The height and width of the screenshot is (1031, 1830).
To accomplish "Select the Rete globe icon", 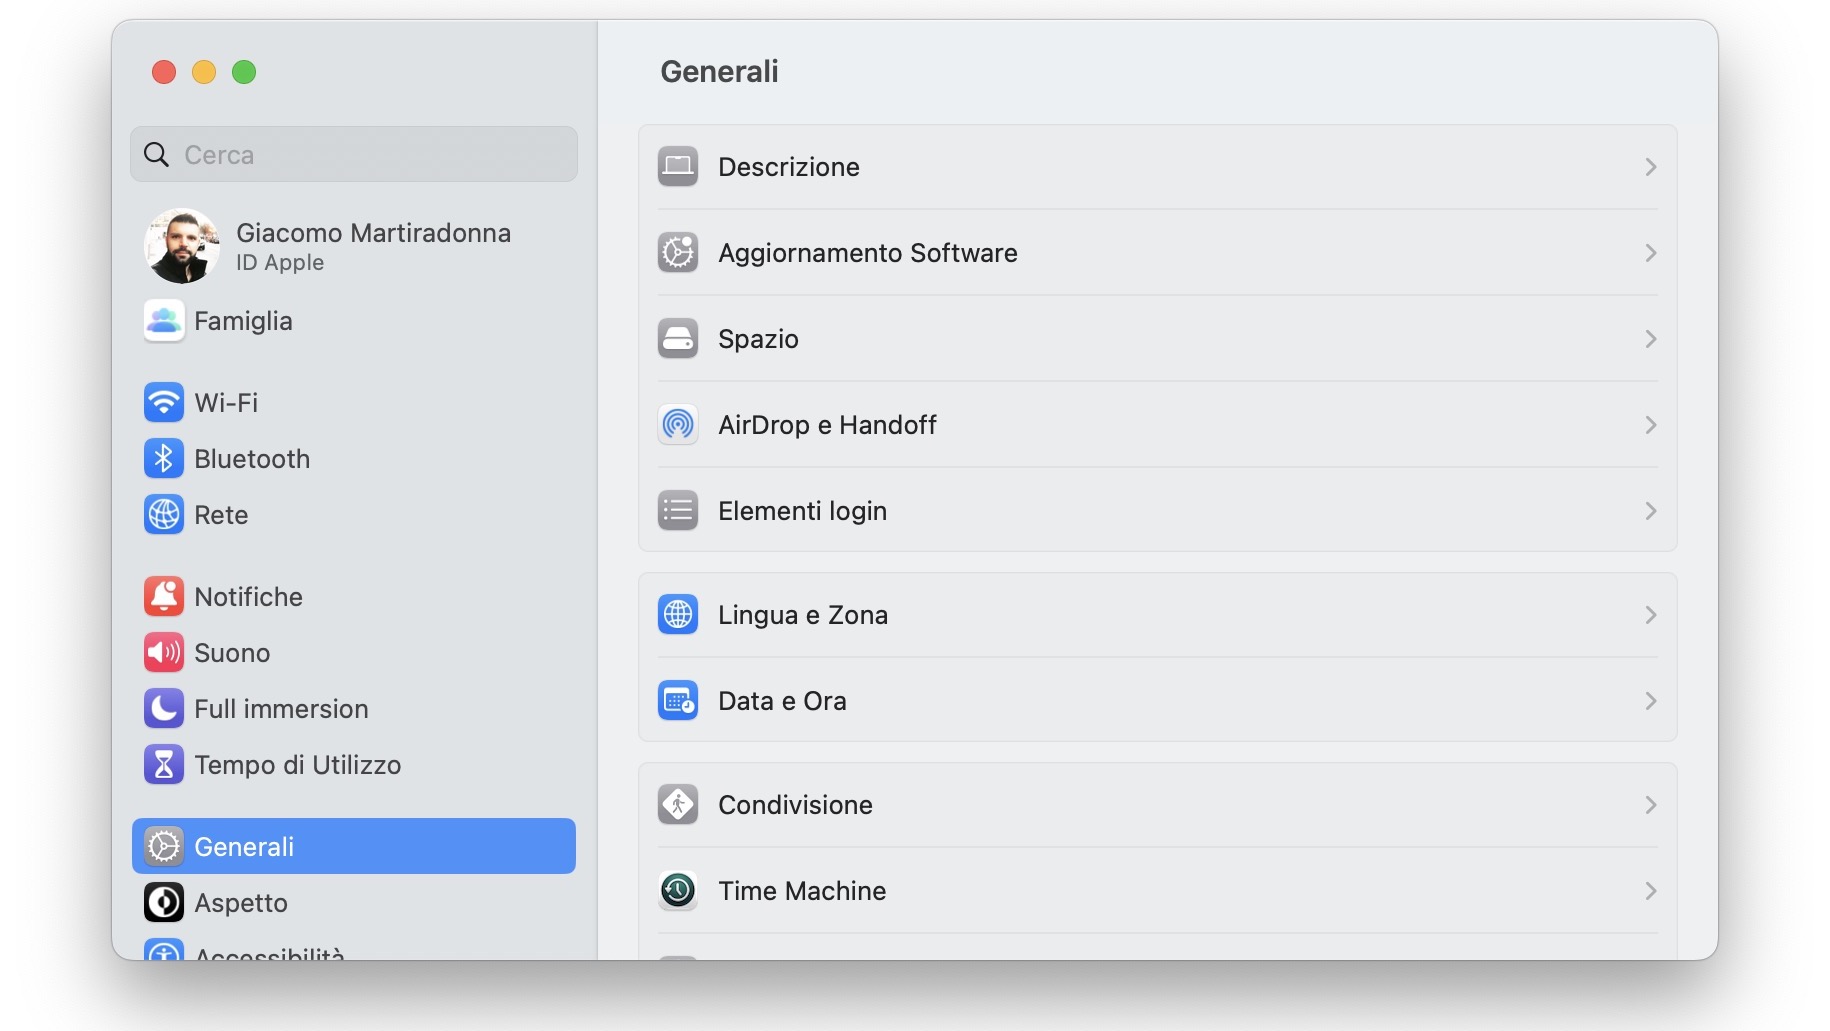I will click(164, 515).
